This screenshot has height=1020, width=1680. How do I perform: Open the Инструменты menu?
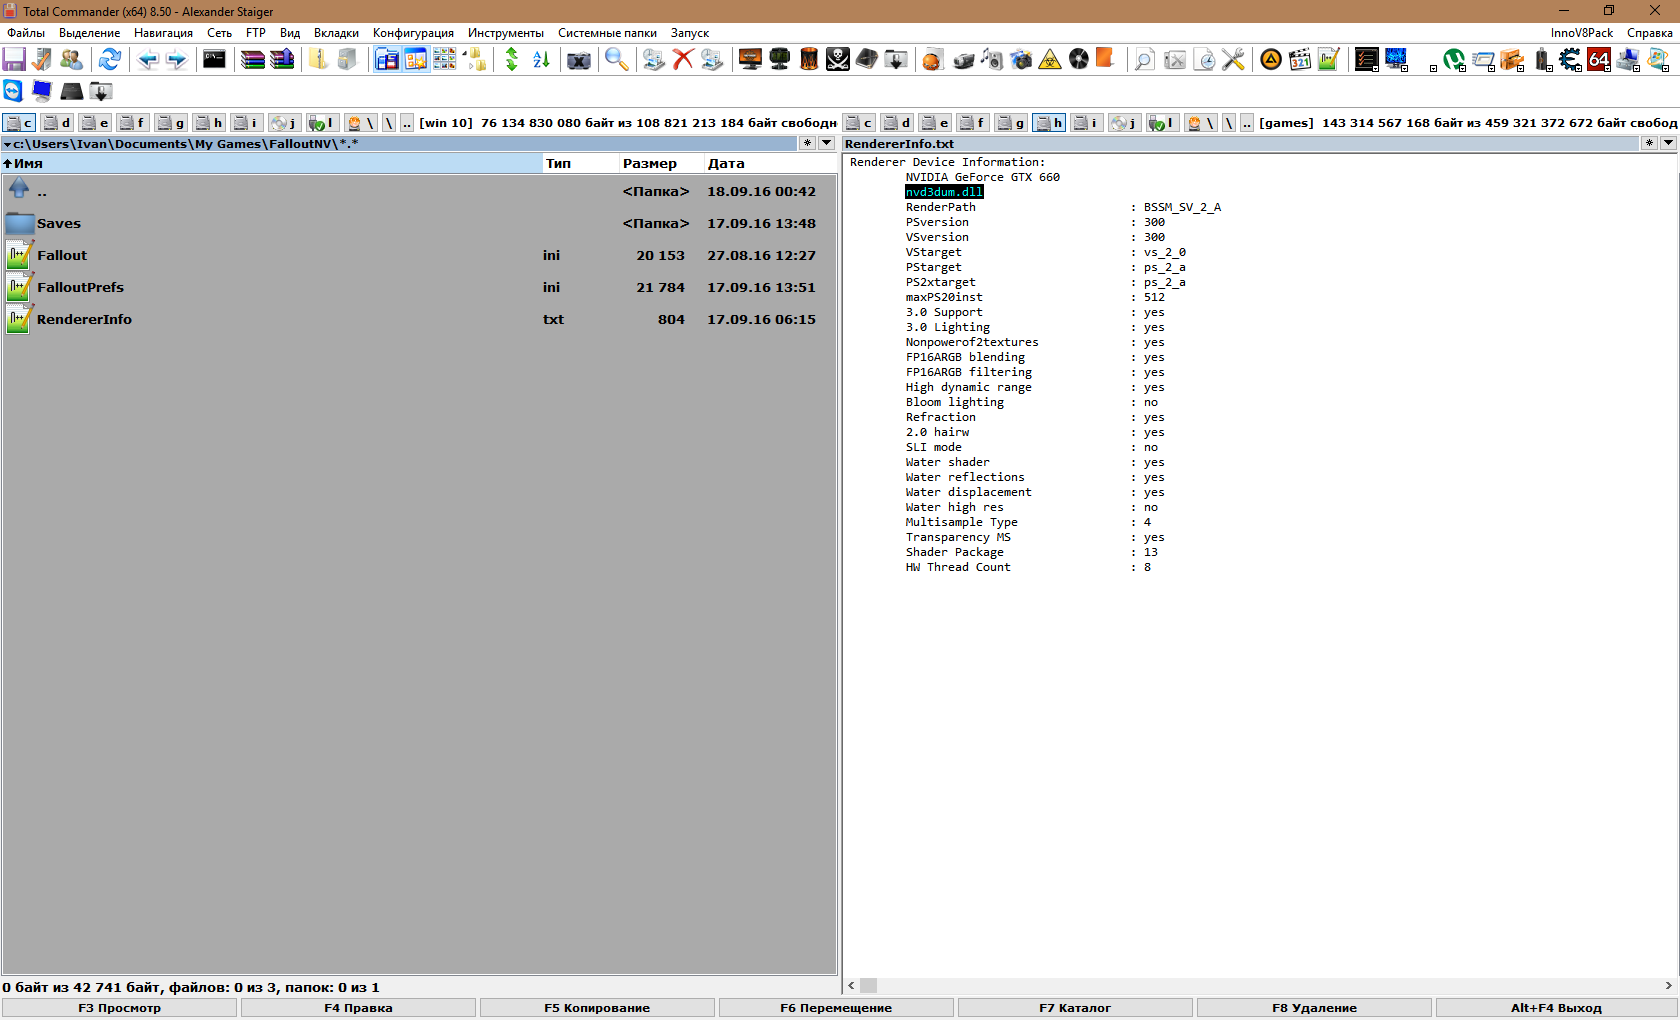coord(505,33)
